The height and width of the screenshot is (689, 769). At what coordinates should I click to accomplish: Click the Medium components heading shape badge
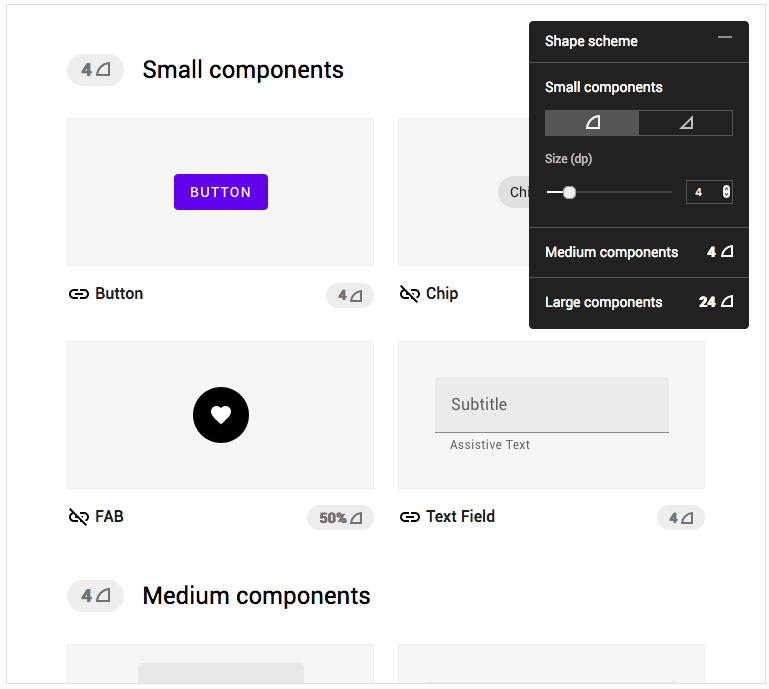tap(95, 596)
